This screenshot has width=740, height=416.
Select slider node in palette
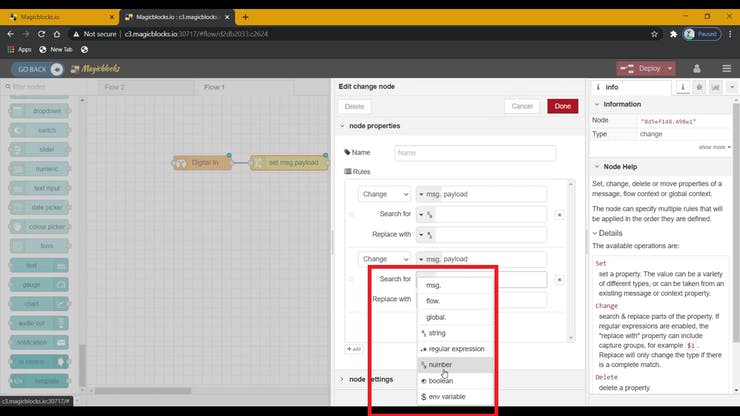tap(40, 150)
